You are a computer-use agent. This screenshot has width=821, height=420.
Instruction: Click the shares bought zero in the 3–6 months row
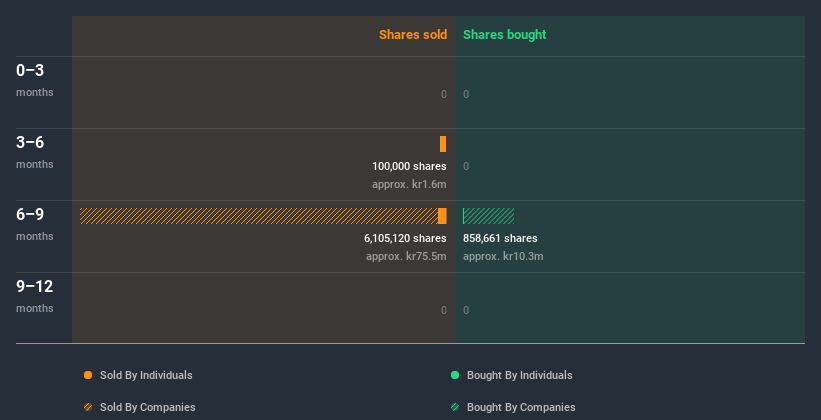(466, 167)
